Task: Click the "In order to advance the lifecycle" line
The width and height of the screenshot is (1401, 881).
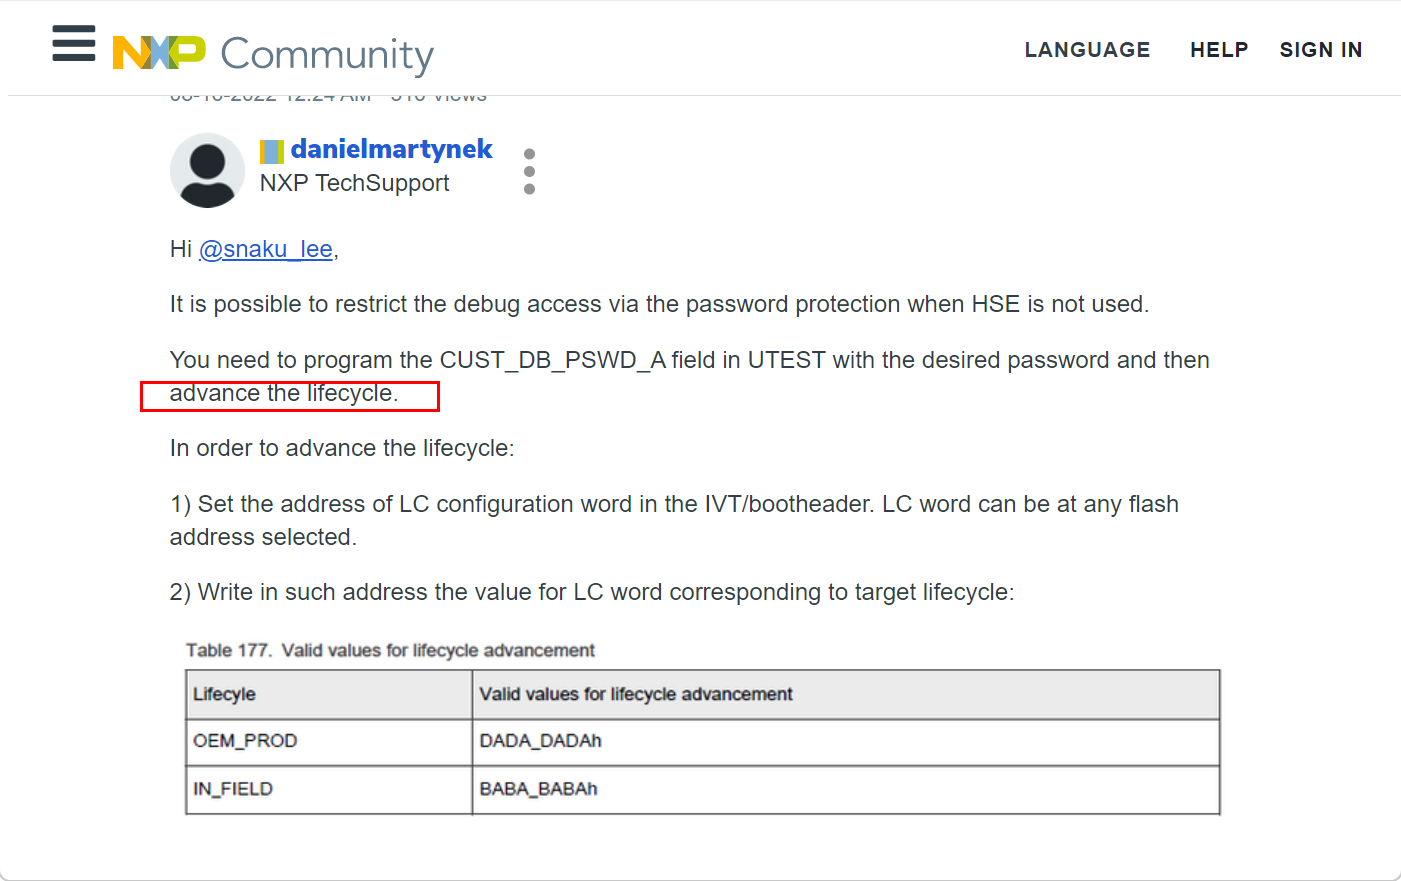Action: pos(342,448)
